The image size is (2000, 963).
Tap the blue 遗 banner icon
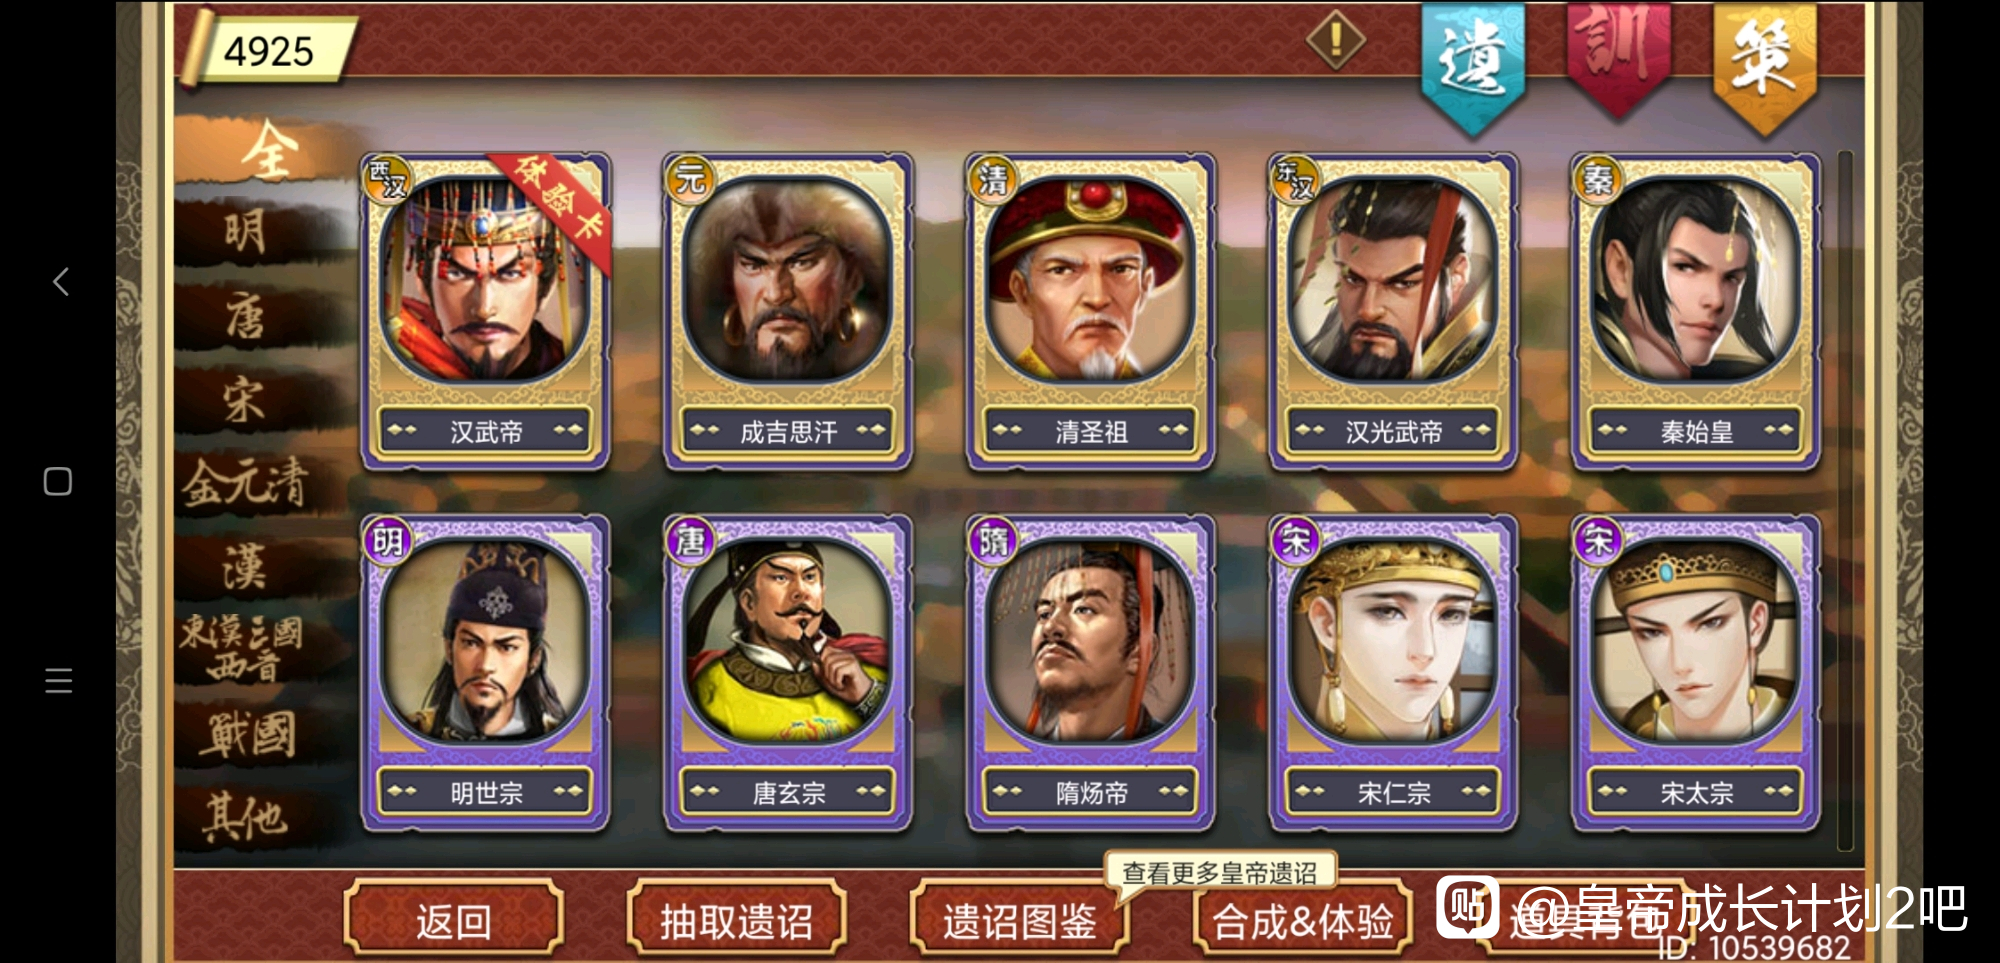click(1472, 66)
